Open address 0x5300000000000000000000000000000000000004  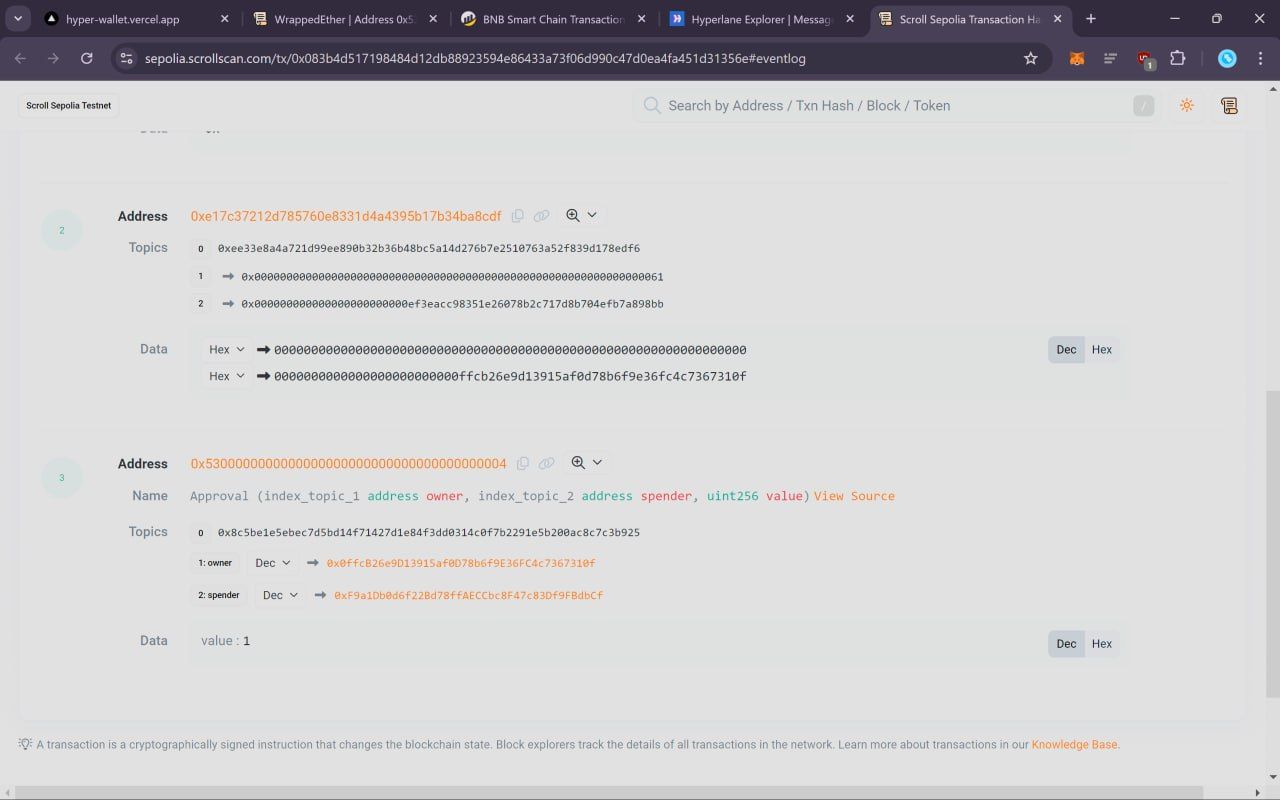(x=348, y=463)
